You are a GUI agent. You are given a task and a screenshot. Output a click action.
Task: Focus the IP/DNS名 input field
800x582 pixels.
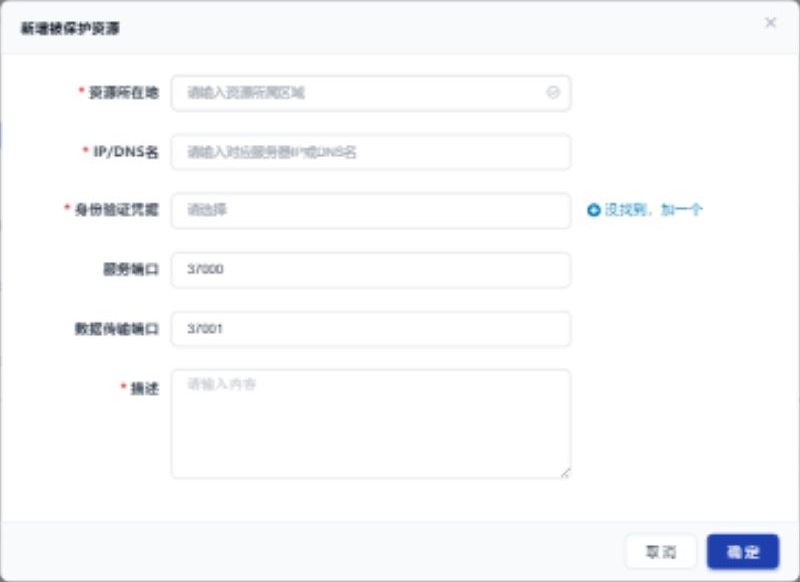pos(371,151)
